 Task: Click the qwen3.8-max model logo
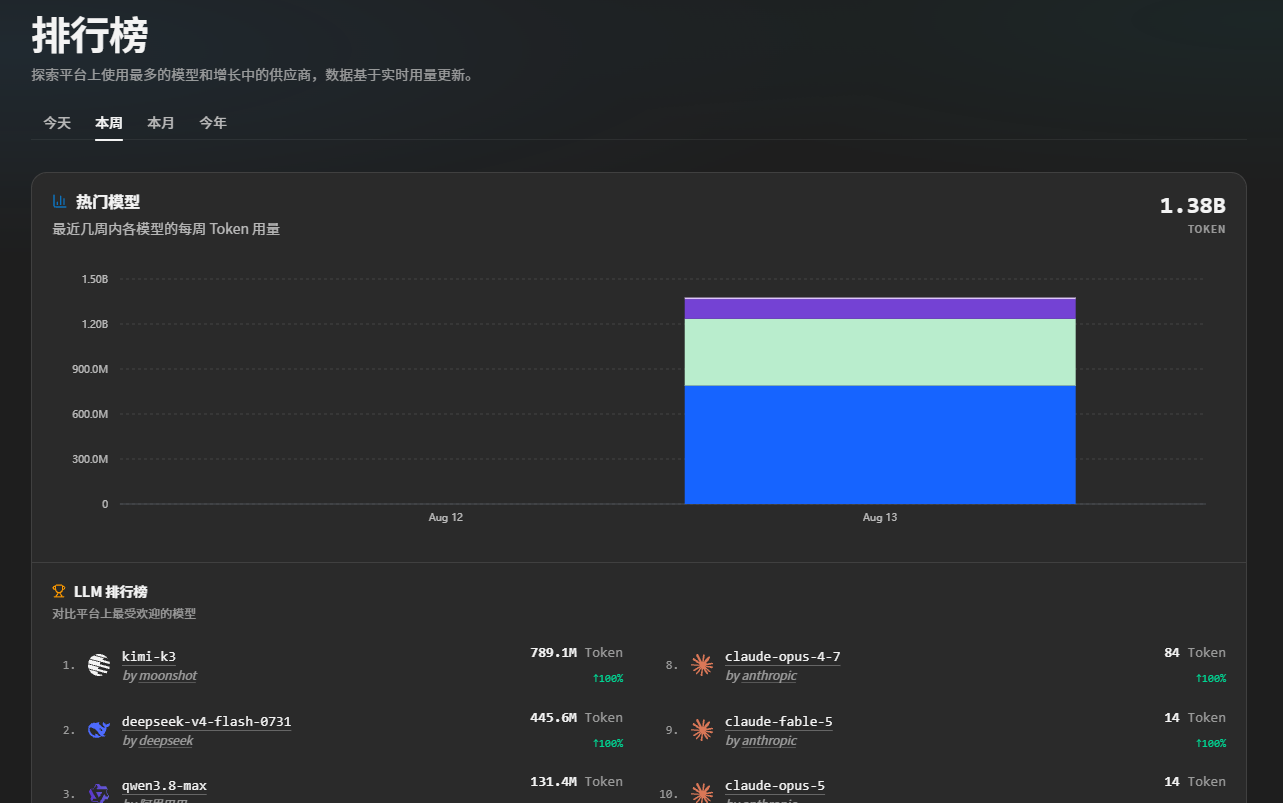tap(99, 794)
